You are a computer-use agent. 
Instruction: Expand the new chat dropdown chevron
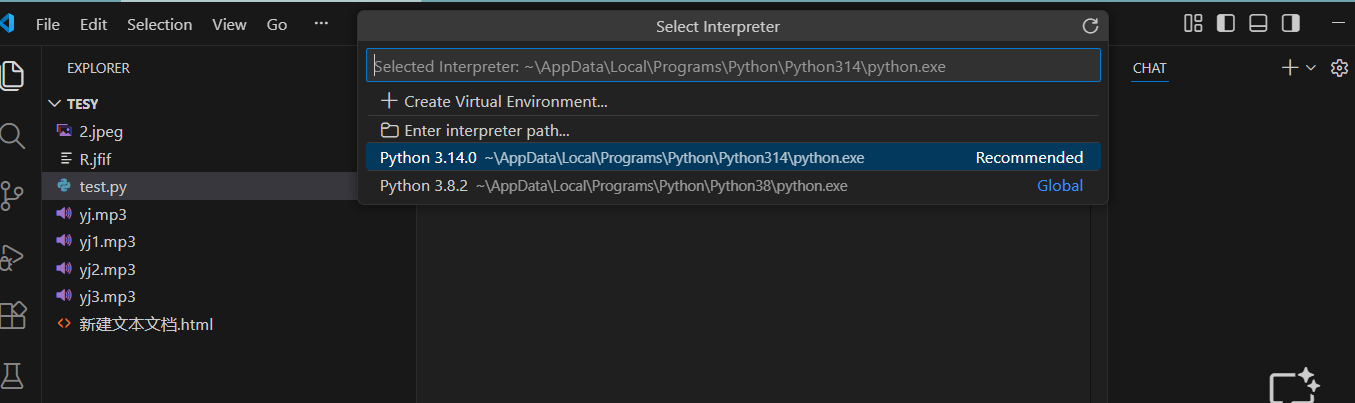click(x=1311, y=68)
